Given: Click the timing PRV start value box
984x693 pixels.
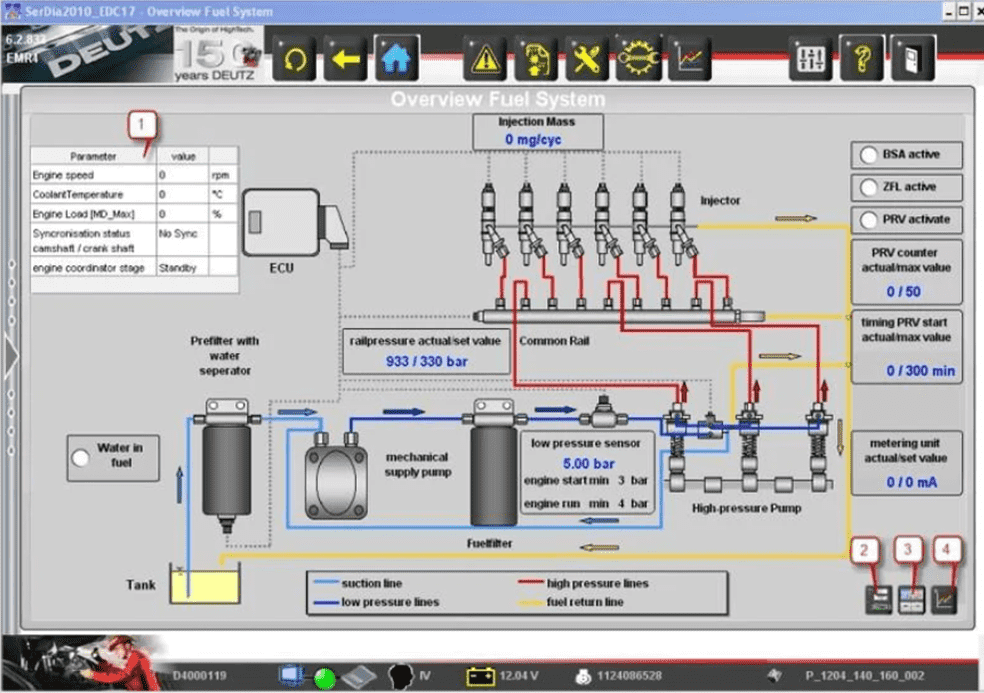Looking at the screenshot, I should click(906, 346).
